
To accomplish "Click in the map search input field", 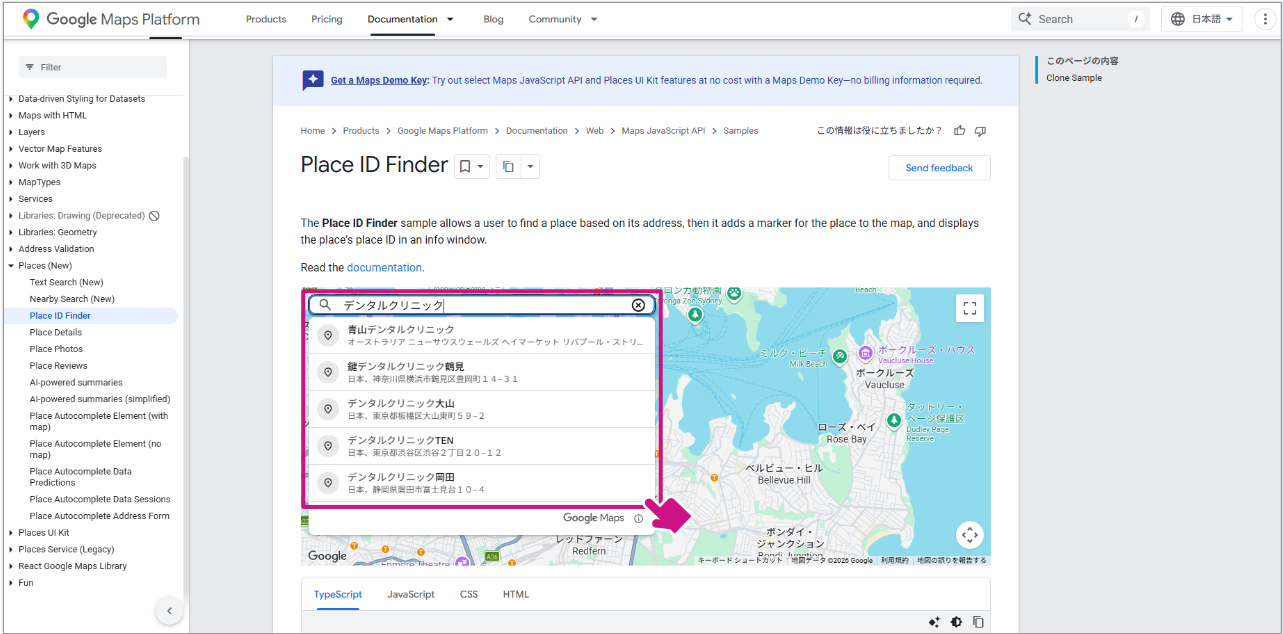I will [481, 305].
